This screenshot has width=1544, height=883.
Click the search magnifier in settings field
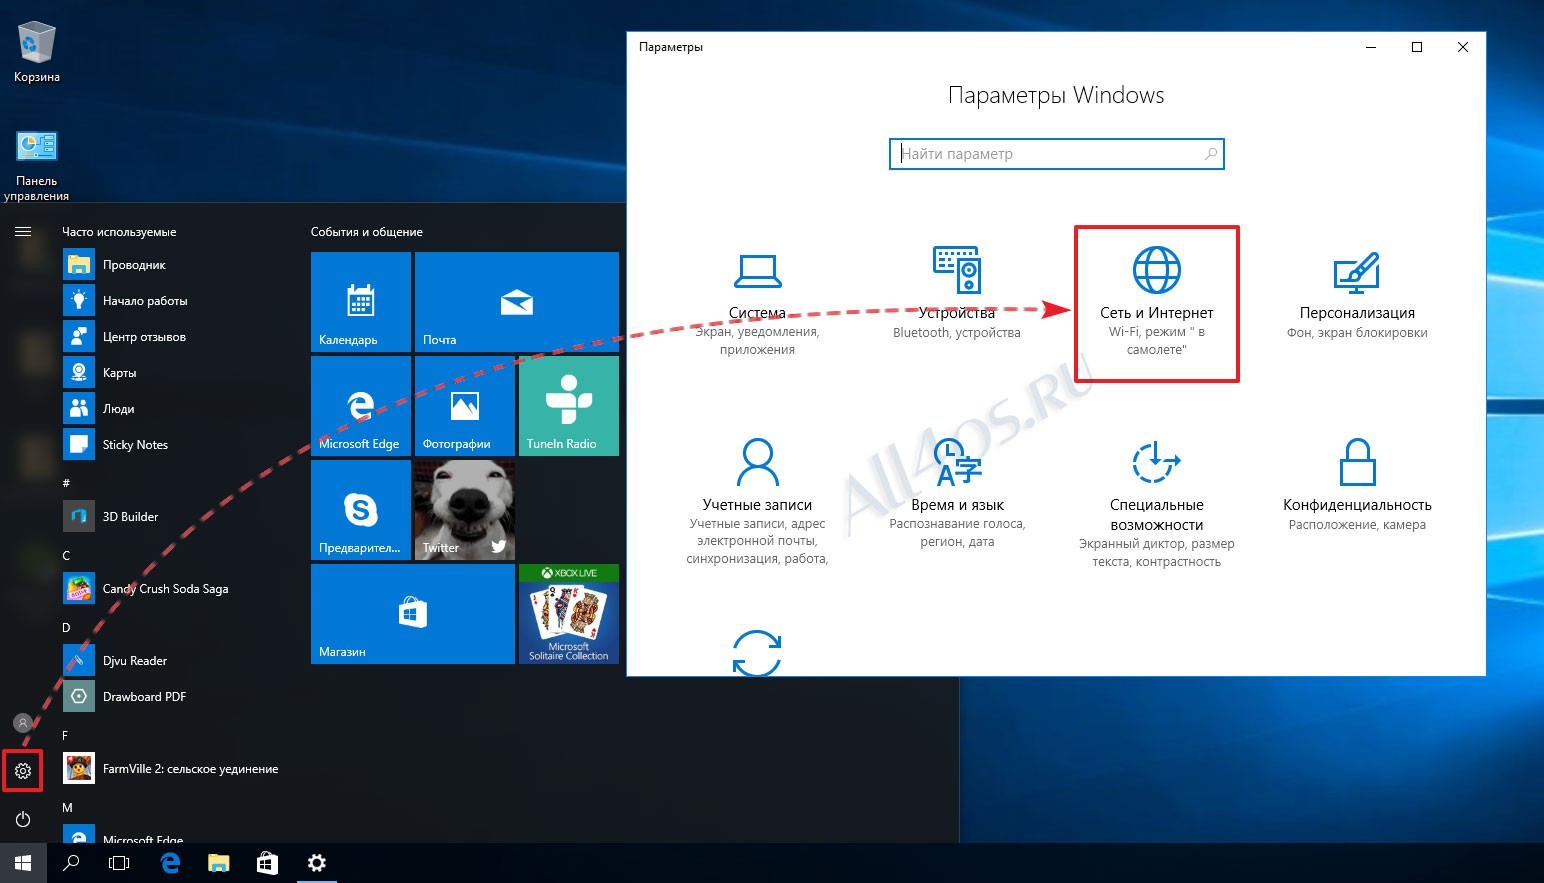[1210, 154]
